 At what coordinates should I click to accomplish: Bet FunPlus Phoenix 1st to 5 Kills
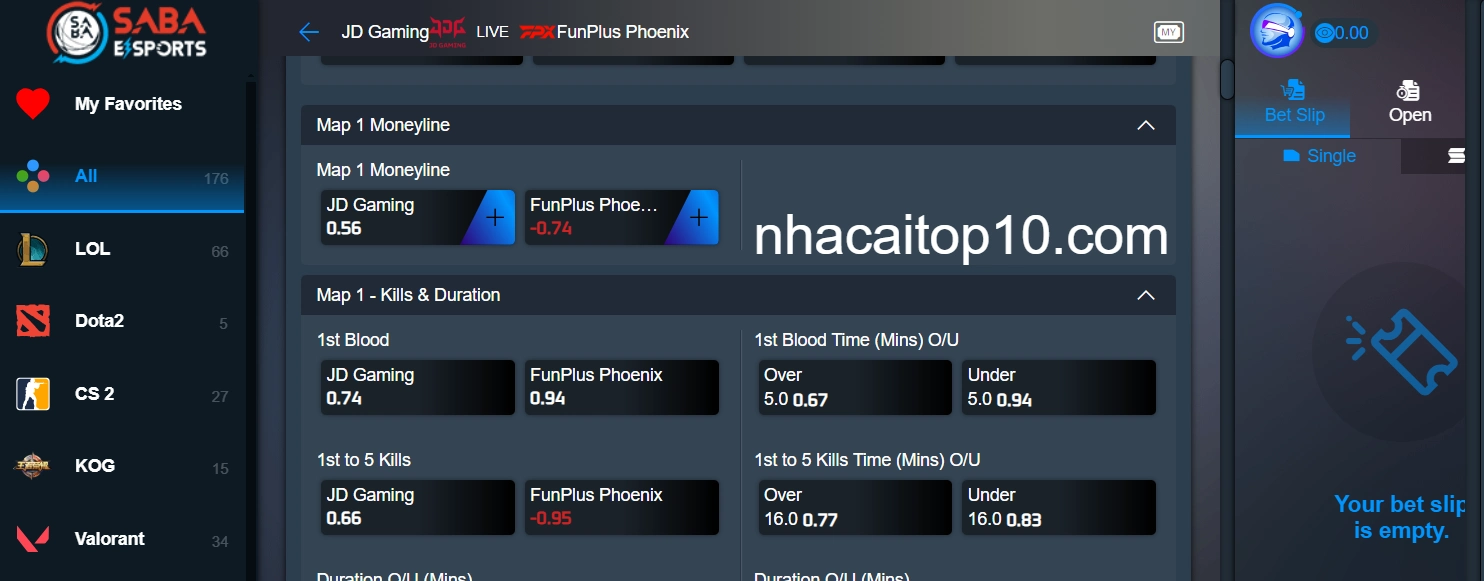622,507
